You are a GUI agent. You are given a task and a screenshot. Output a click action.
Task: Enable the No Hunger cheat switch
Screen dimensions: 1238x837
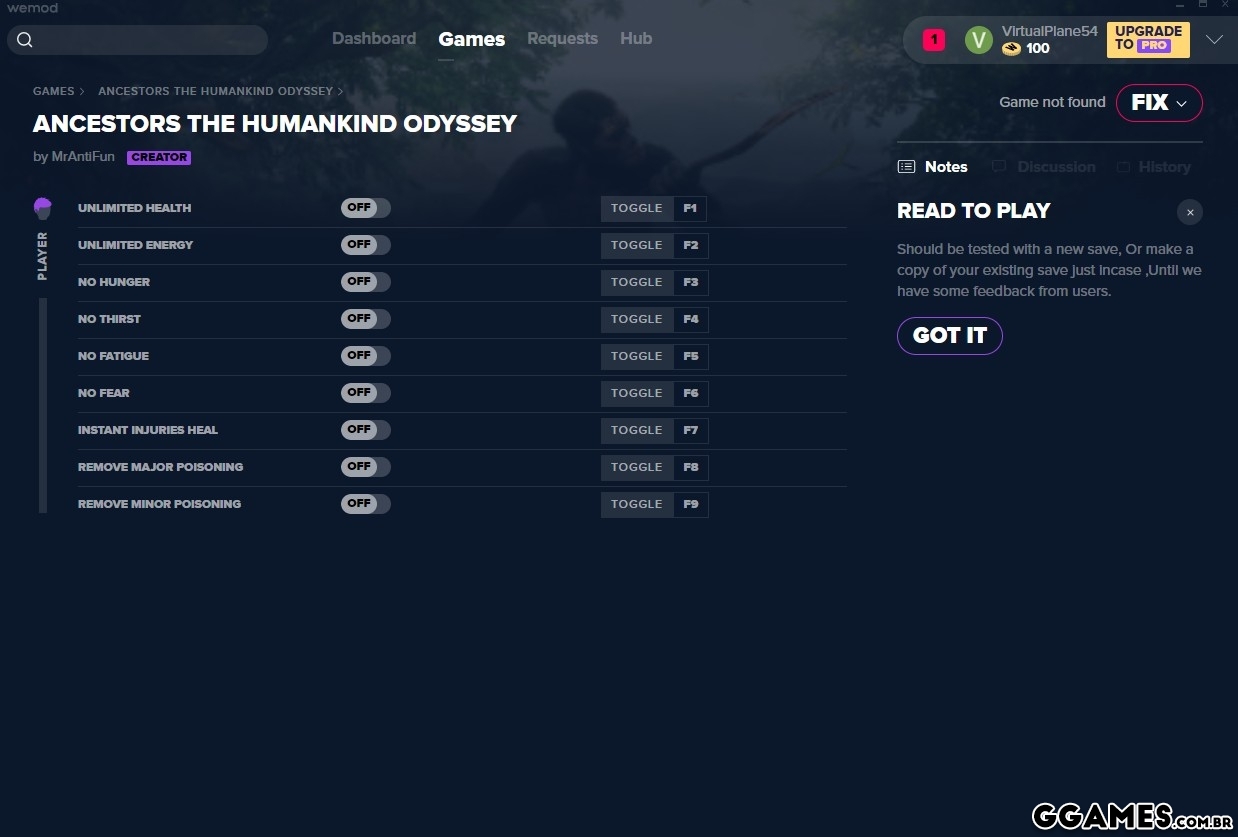(x=365, y=282)
